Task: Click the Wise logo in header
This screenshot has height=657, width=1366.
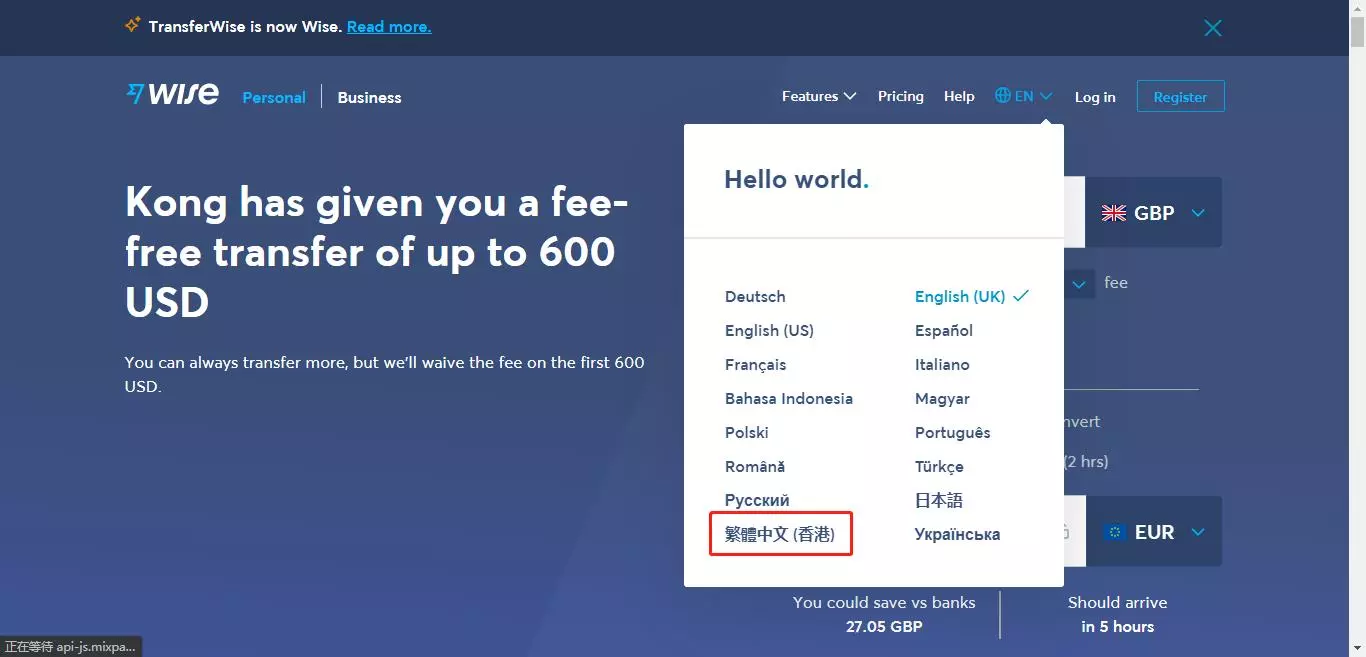Action: tap(172, 95)
